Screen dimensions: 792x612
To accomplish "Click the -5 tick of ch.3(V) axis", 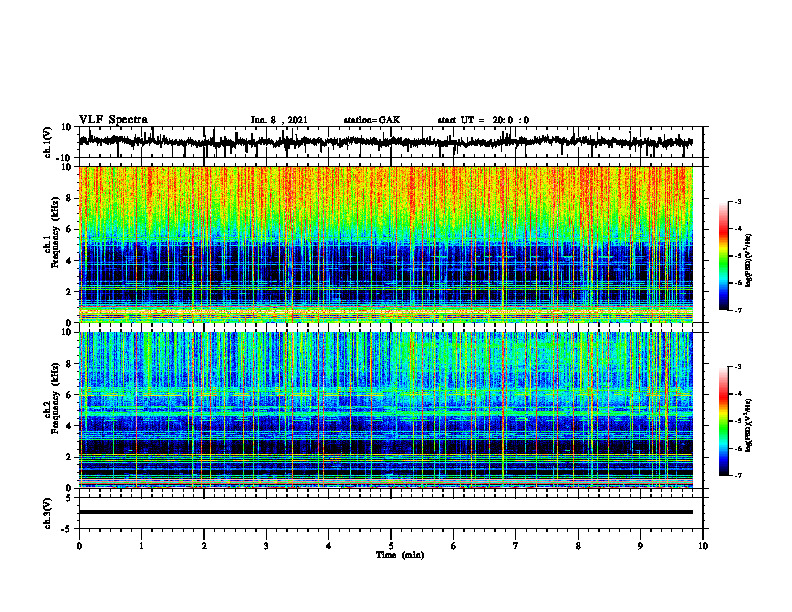I will pos(67,529).
